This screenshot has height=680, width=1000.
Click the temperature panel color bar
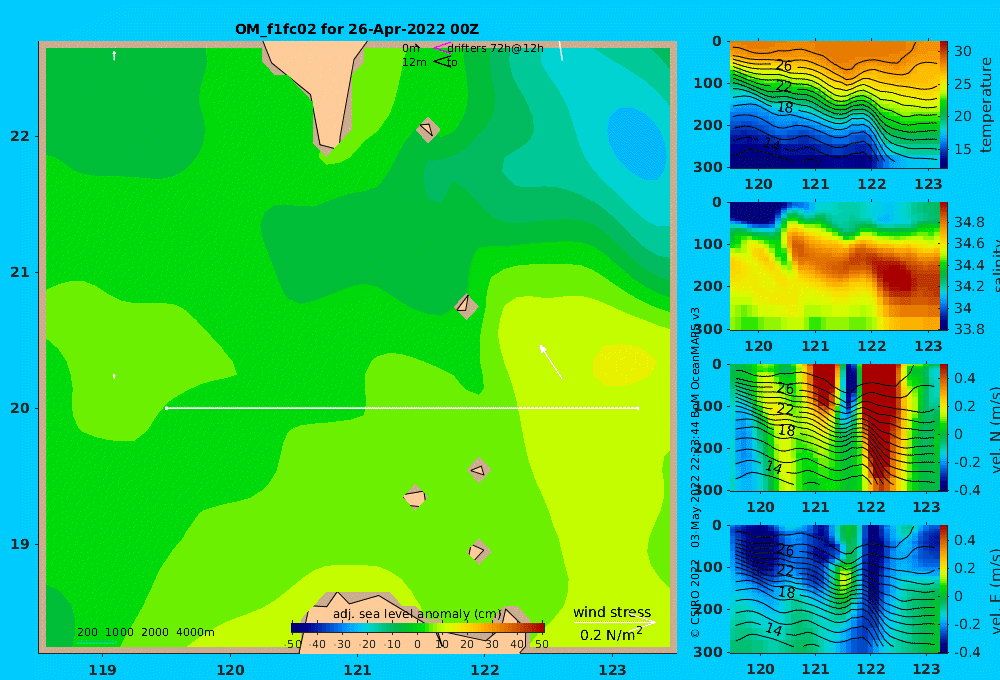pos(943,105)
